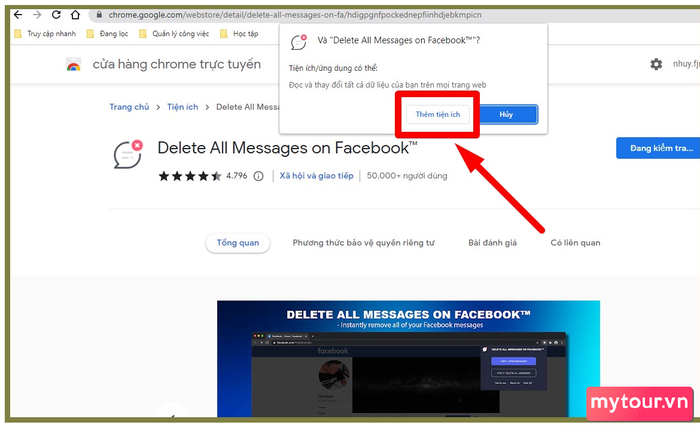Click the Delete All Messages extension icon
This screenshot has width=700, height=430.
(128, 156)
